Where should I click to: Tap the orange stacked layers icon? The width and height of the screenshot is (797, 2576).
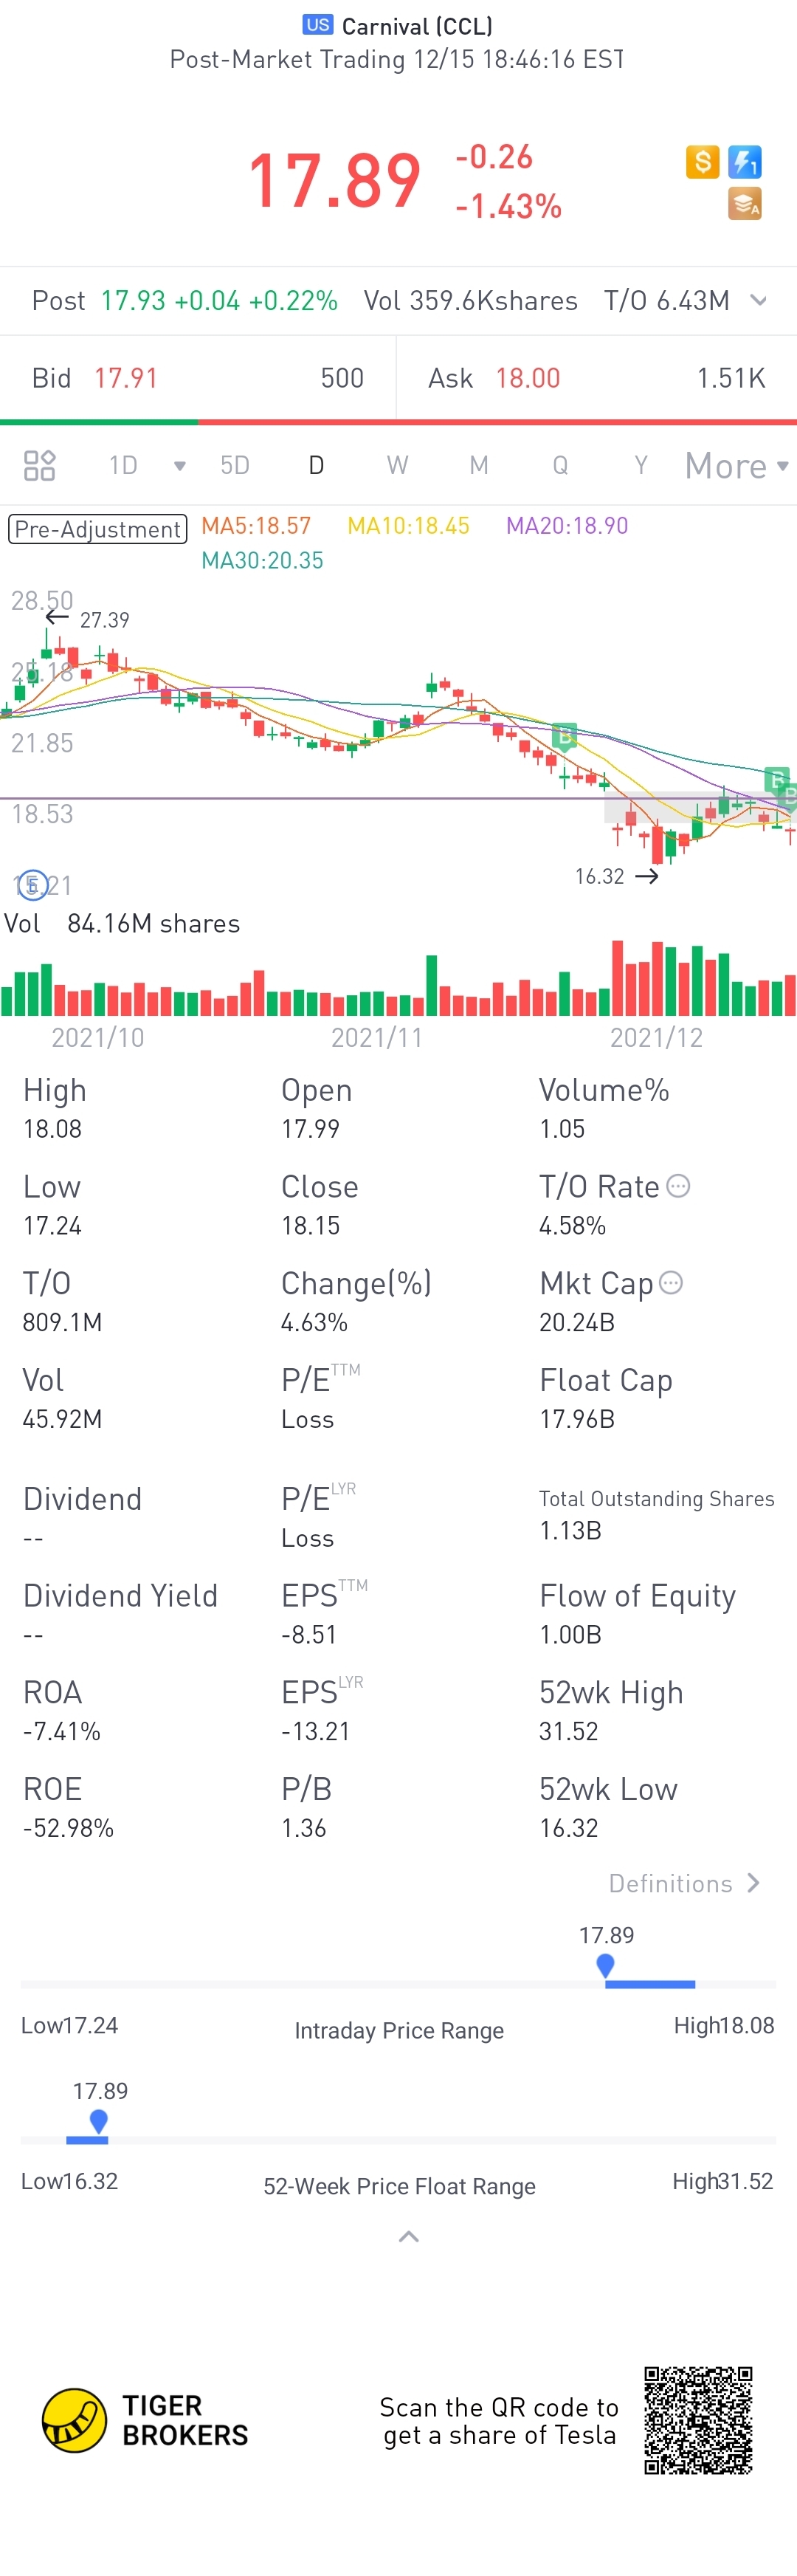point(744,203)
